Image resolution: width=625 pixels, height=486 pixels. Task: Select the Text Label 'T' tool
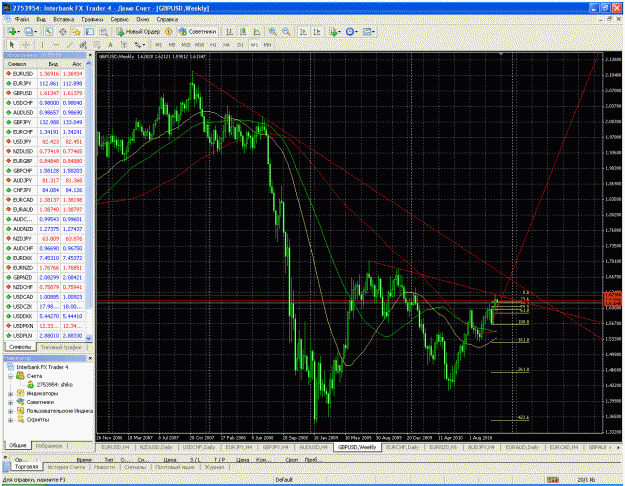[124, 45]
